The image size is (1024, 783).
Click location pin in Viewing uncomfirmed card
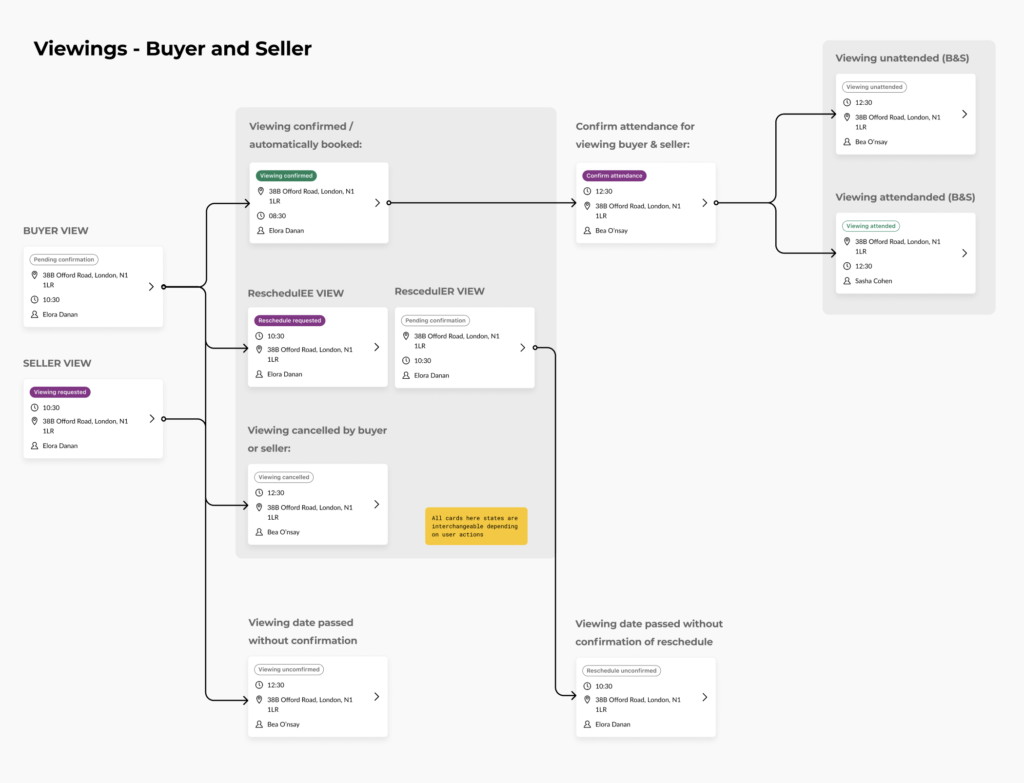(259, 700)
